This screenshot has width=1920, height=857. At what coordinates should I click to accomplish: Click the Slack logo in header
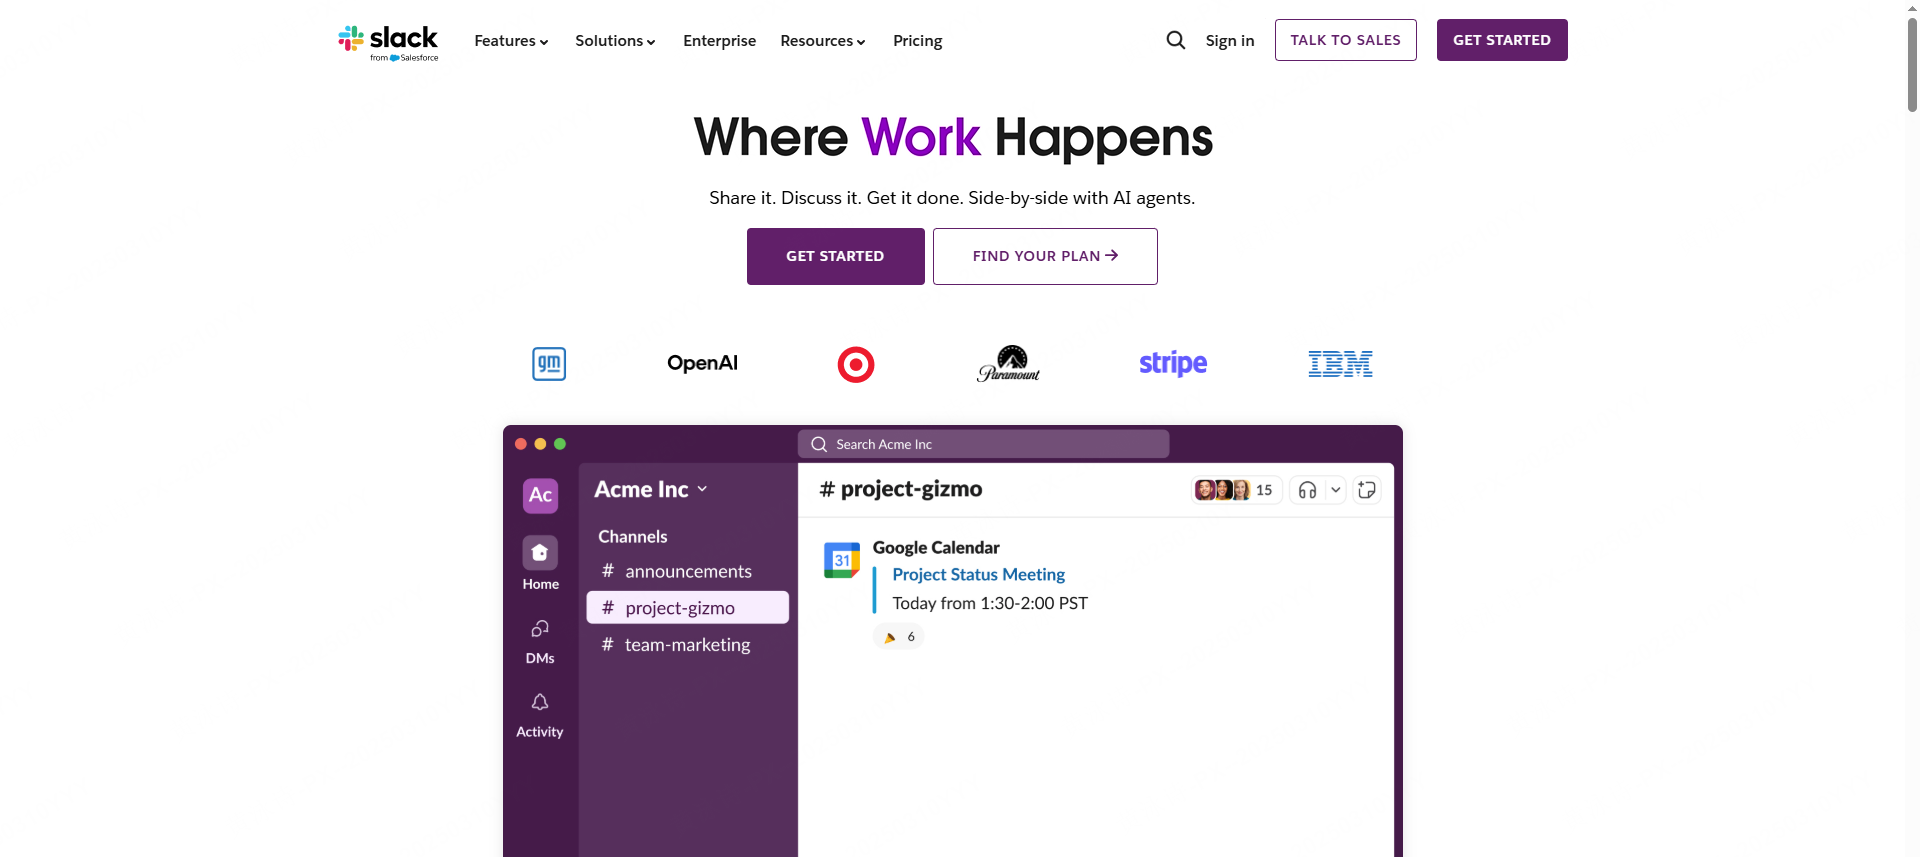click(388, 41)
